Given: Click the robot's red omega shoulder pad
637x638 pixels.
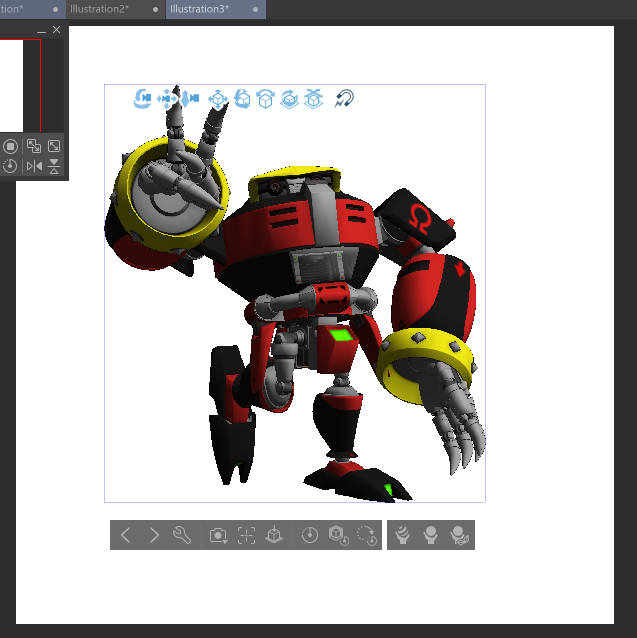Looking at the screenshot, I should coord(417,220).
